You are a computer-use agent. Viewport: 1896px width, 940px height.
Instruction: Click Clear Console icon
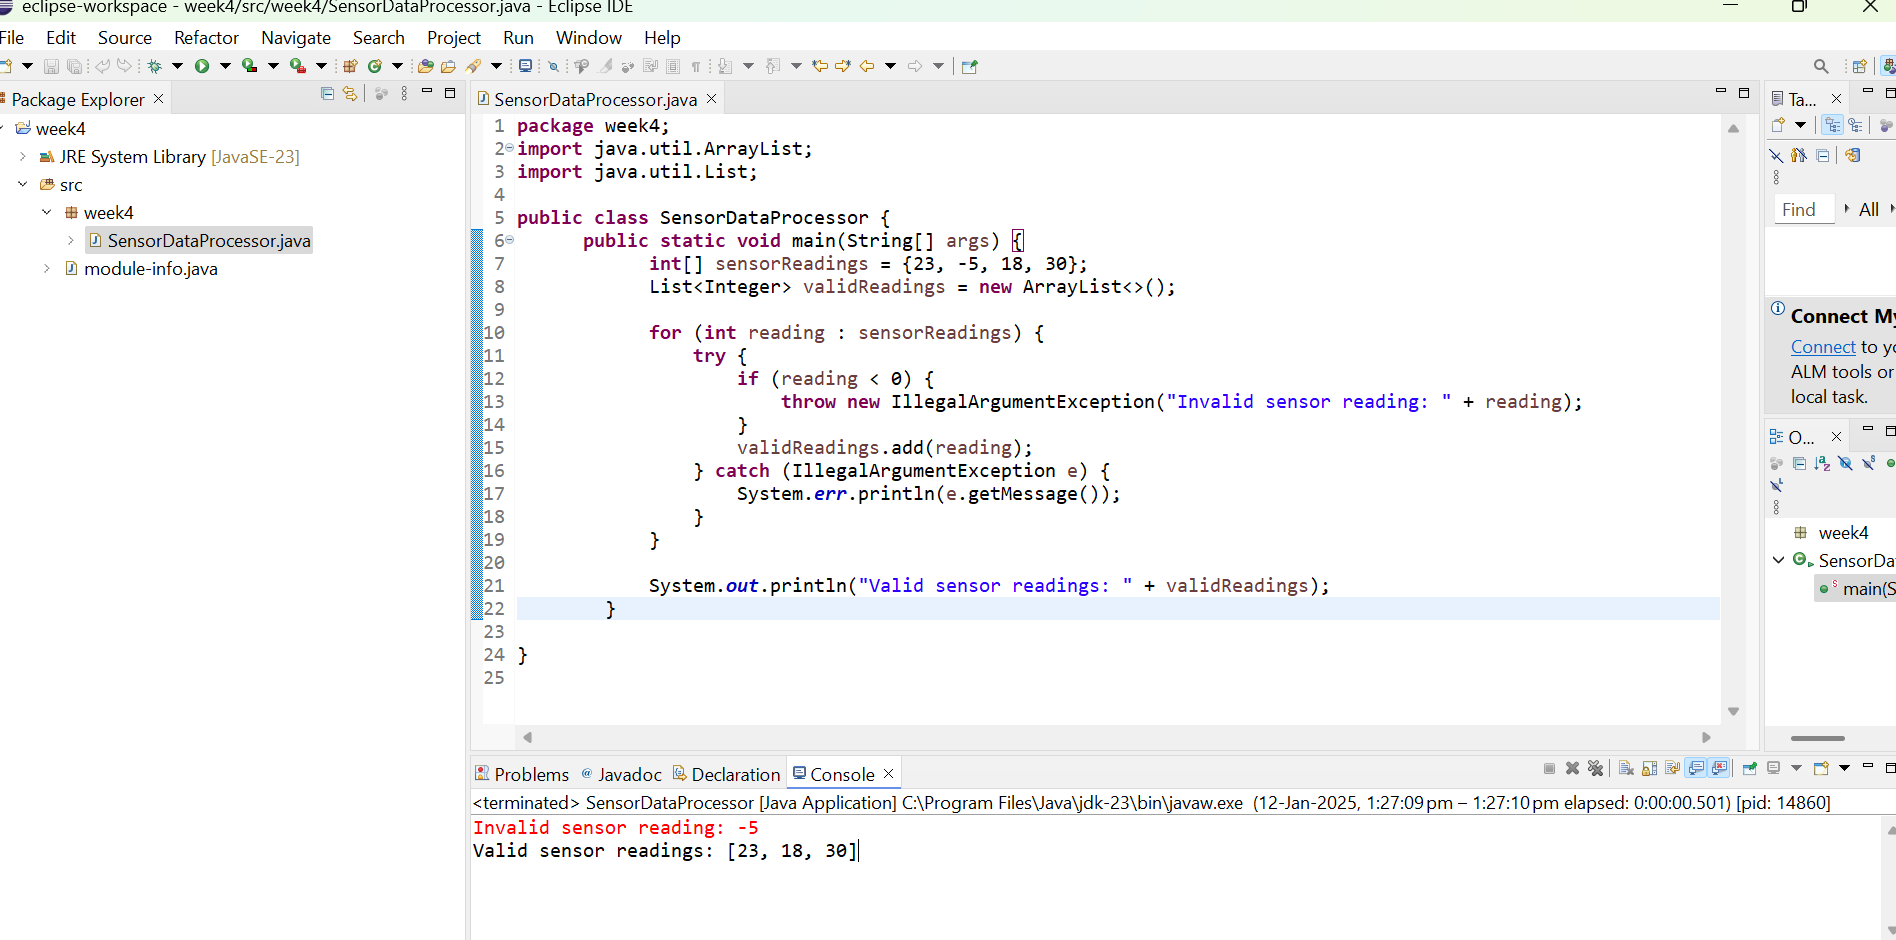coord(1626,768)
